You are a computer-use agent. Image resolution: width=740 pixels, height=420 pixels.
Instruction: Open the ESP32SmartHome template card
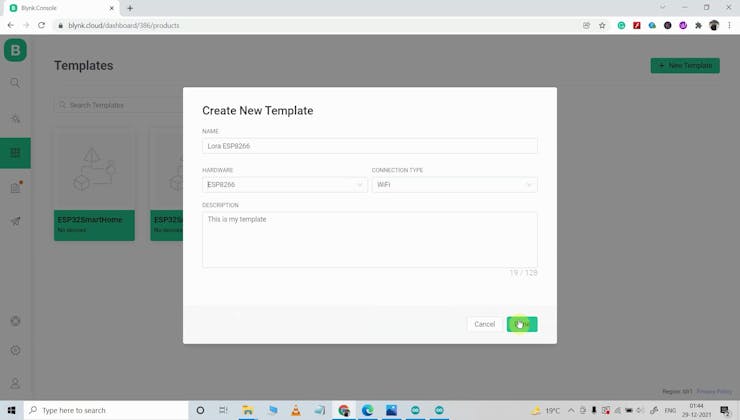click(94, 184)
